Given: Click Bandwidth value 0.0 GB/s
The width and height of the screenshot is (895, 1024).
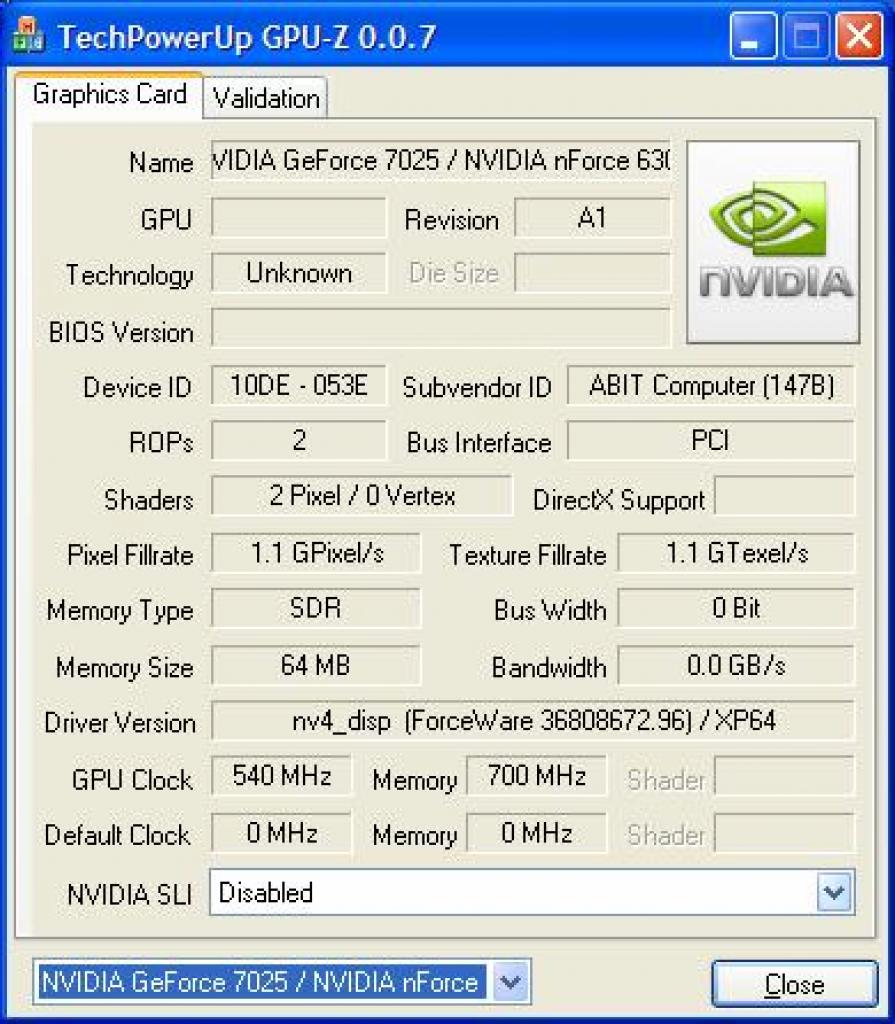Looking at the screenshot, I should pos(736,665).
